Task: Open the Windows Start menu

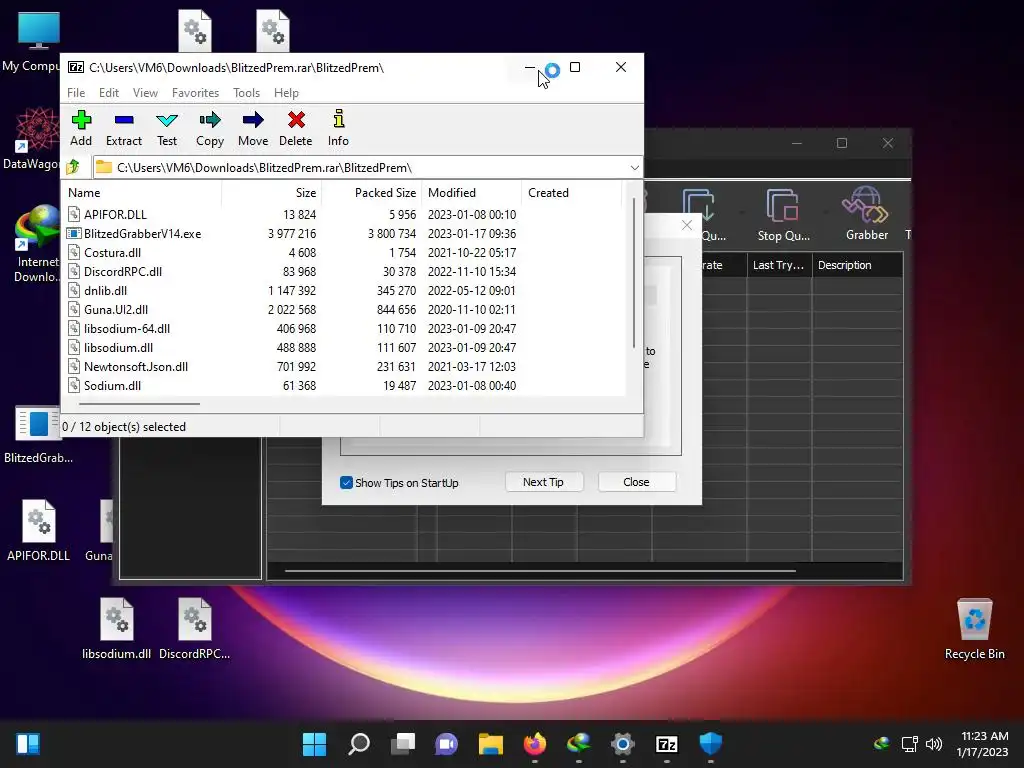Action: (x=314, y=744)
